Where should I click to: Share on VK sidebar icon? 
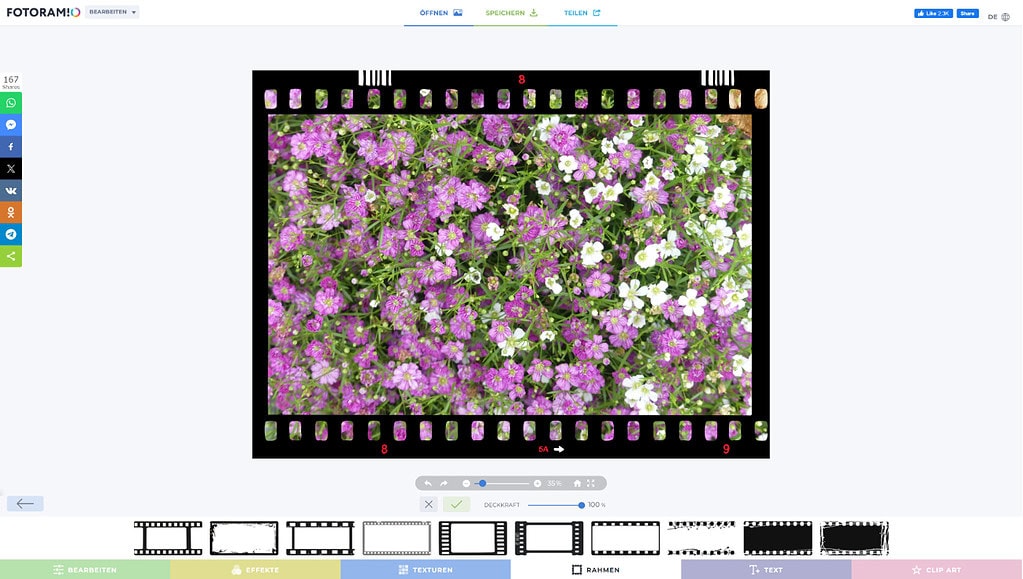click(x=11, y=190)
